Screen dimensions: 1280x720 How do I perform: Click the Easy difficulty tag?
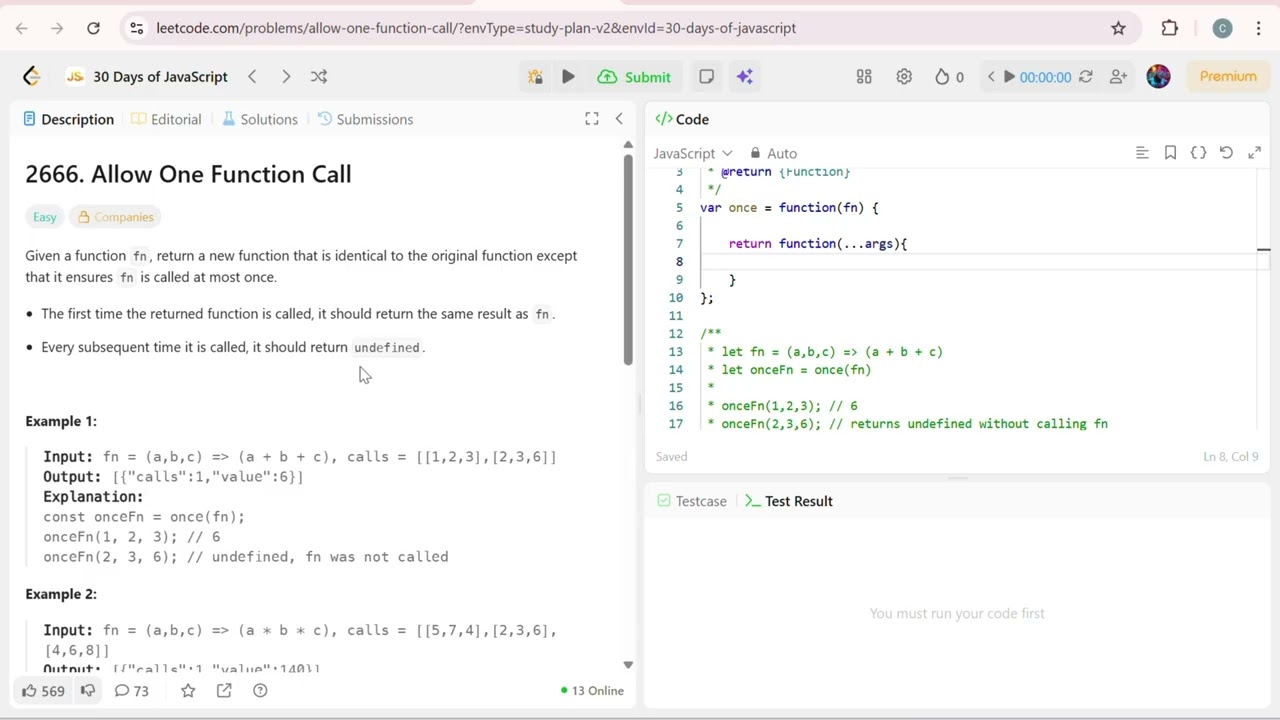tap(45, 217)
